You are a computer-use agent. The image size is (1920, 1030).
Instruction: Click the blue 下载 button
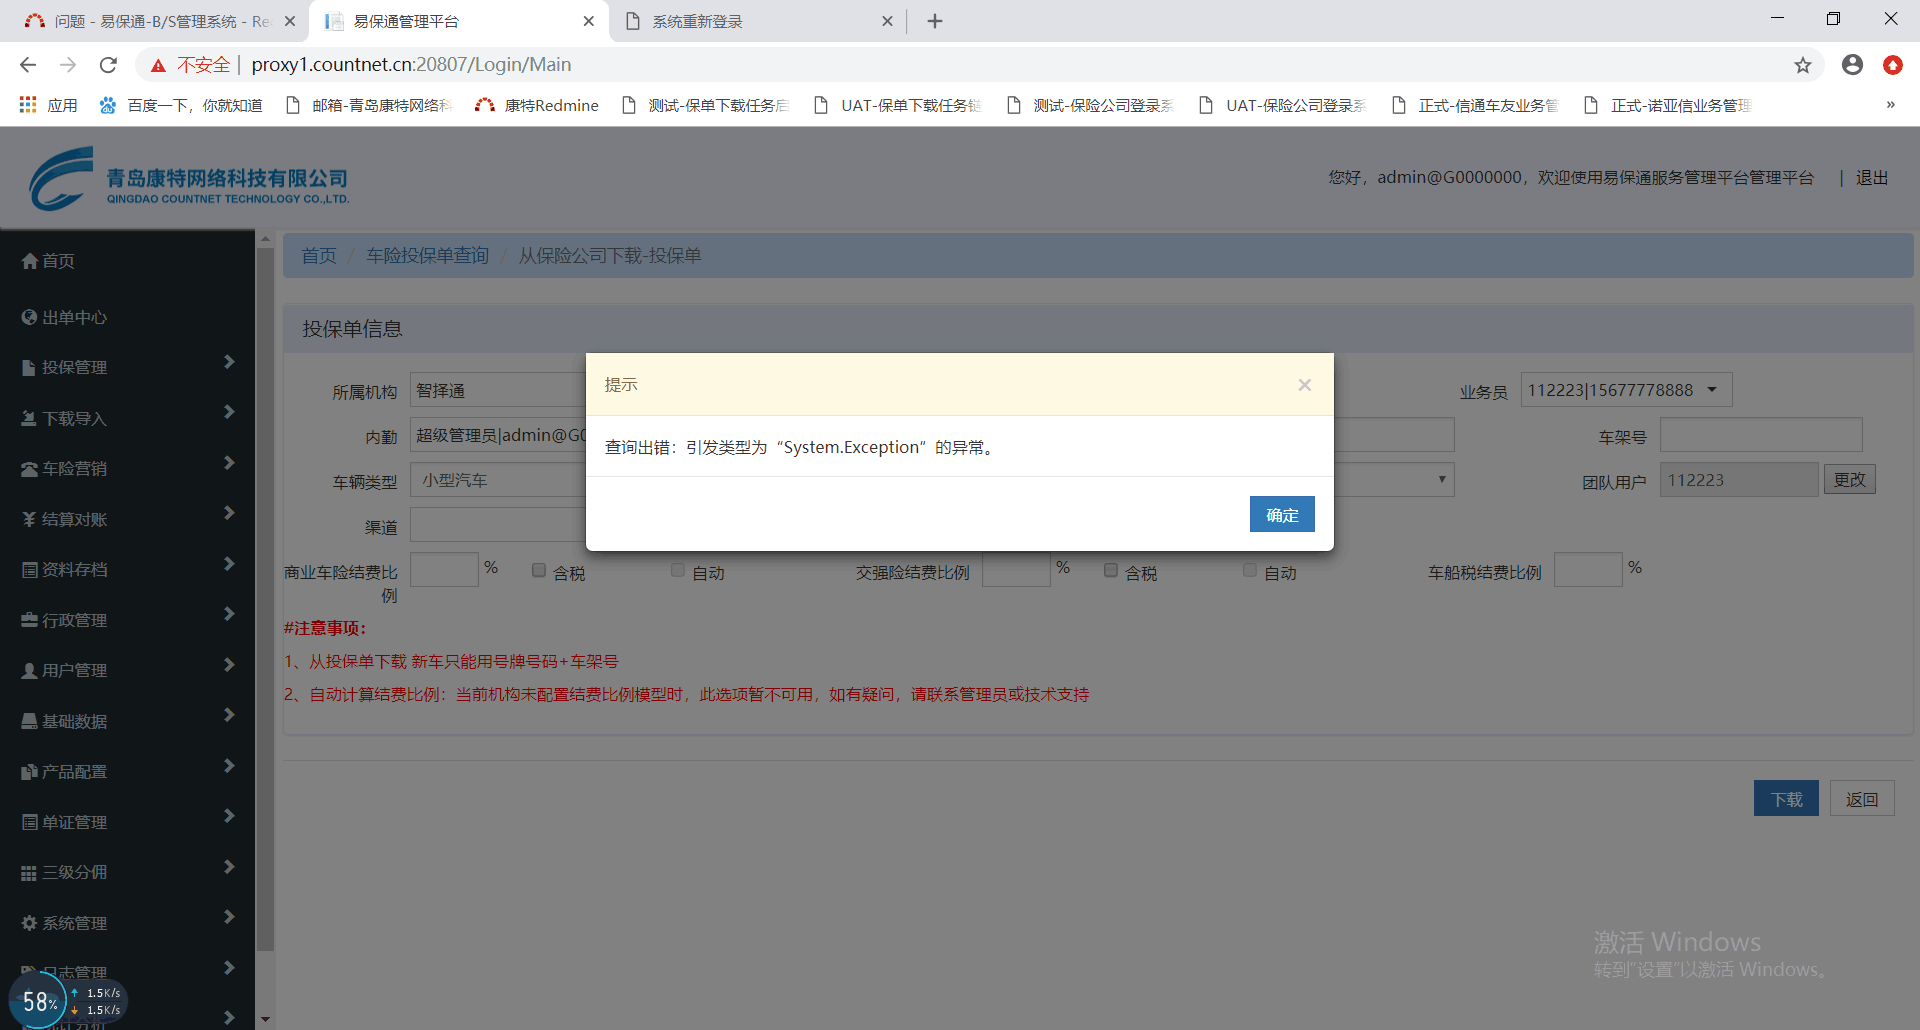(1786, 799)
